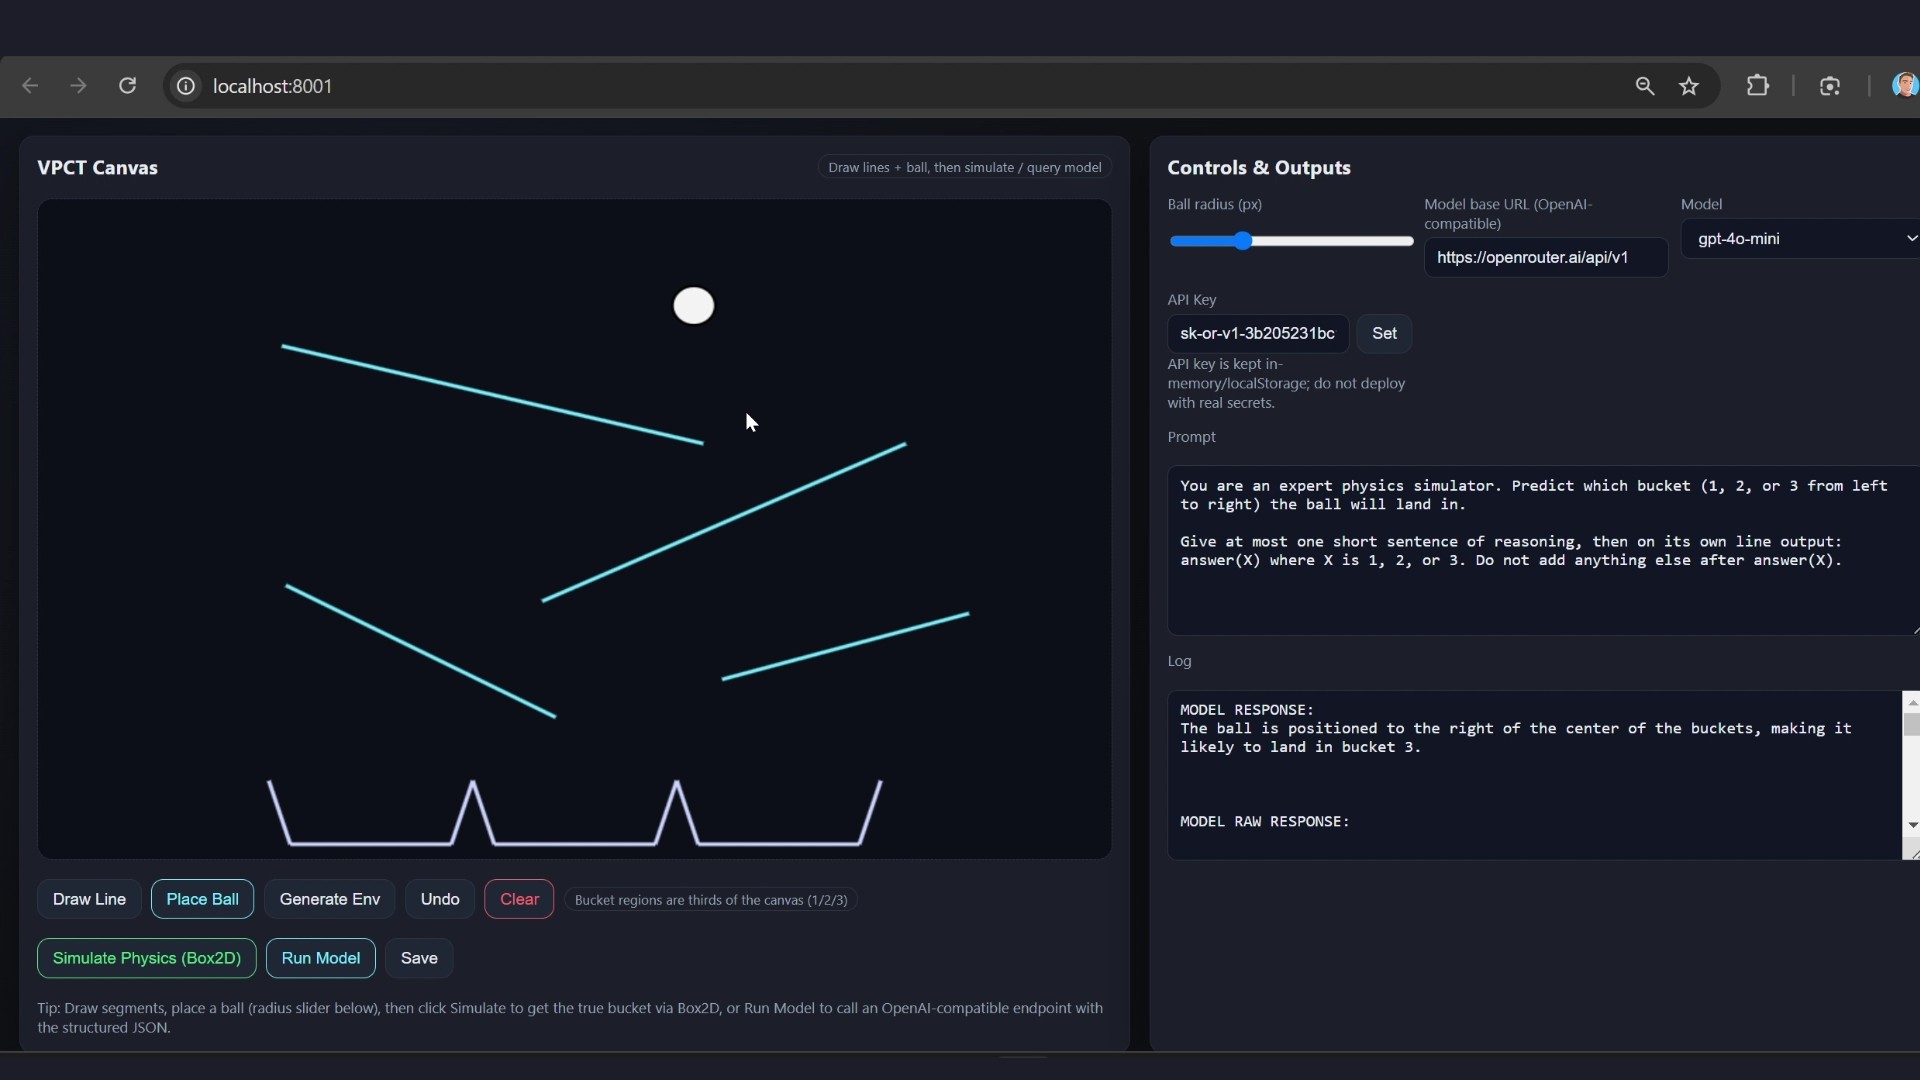The image size is (1920, 1080).
Task: Open the browser extensions puzzle icon
Action: coord(1757,86)
